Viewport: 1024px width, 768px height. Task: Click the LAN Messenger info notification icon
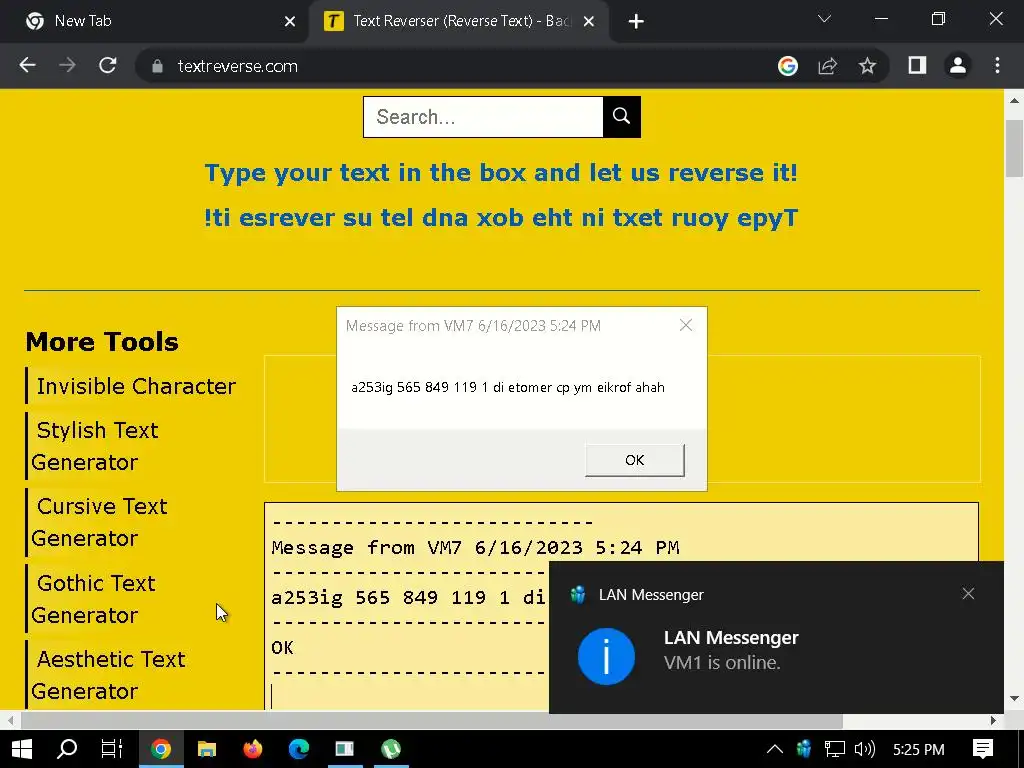606,656
